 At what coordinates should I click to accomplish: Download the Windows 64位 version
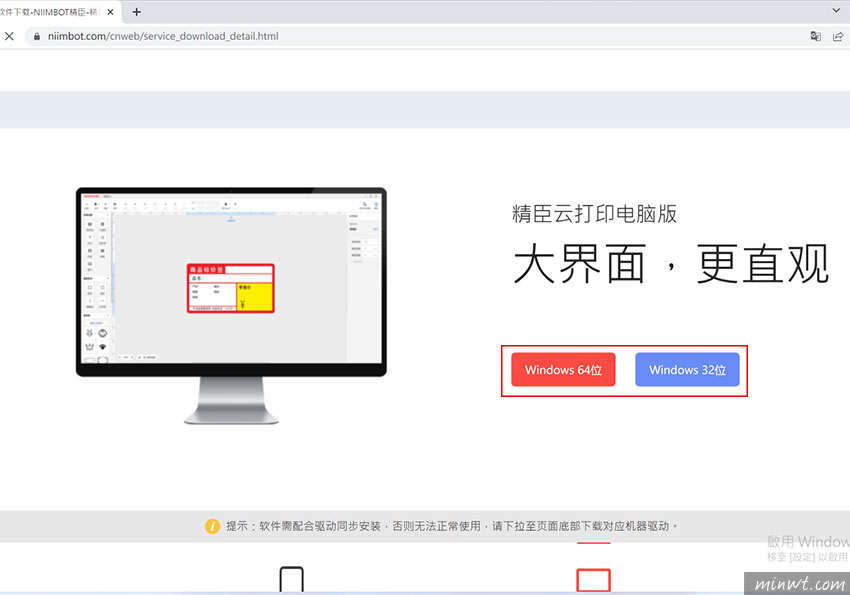(x=563, y=370)
